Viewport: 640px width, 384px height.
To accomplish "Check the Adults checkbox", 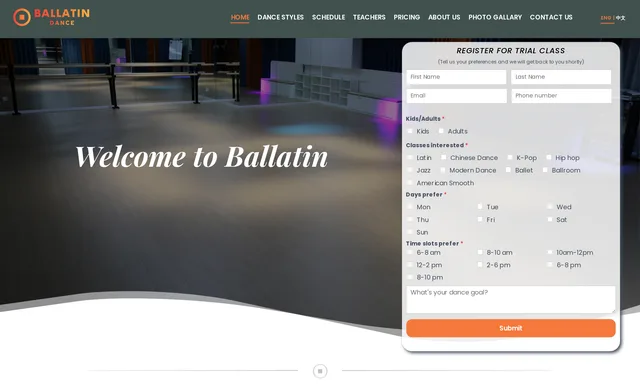I will [441, 131].
